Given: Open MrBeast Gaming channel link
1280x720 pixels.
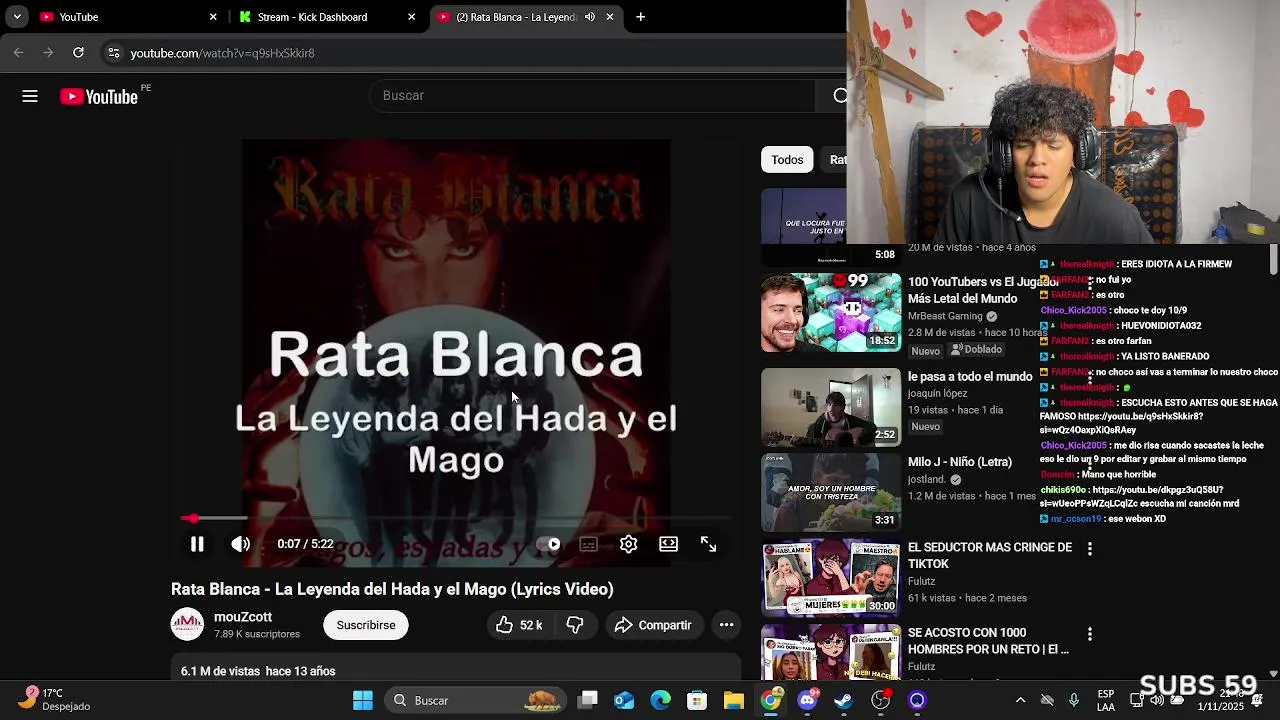Looking at the screenshot, I should click(945, 316).
